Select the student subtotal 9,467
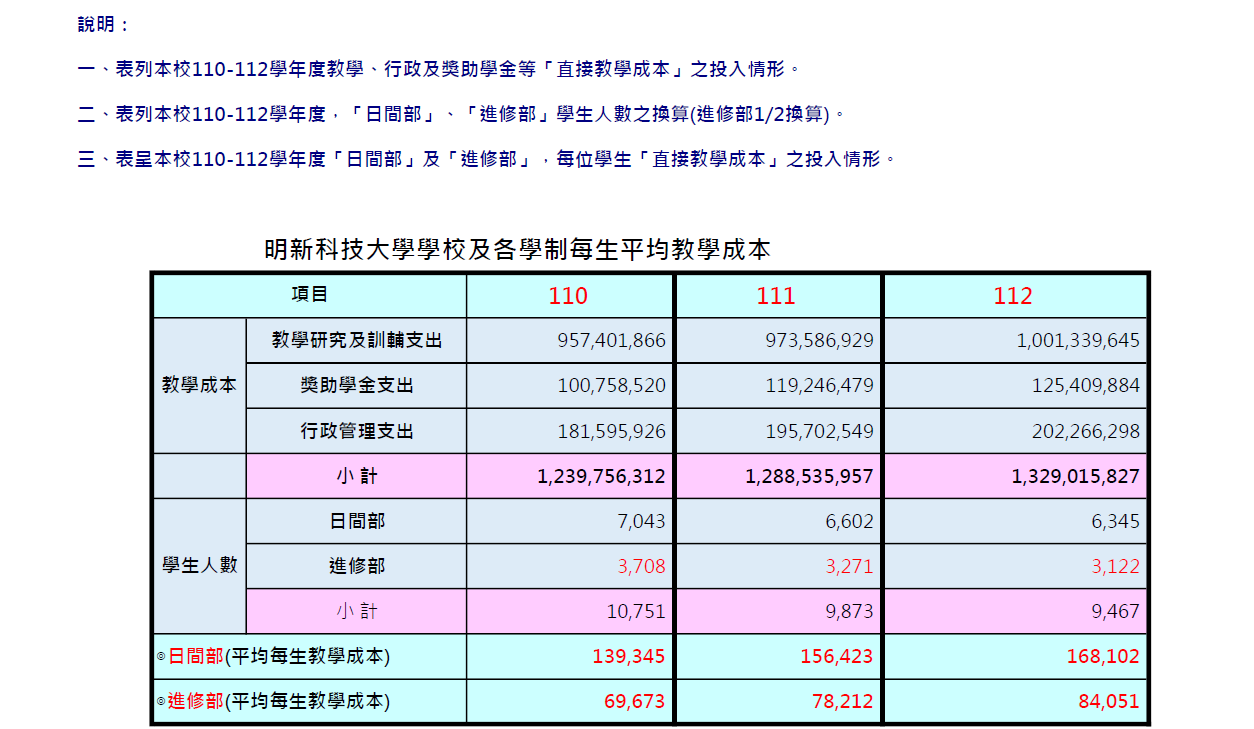Viewport: 1254px width, 729px height. click(1116, 612)
